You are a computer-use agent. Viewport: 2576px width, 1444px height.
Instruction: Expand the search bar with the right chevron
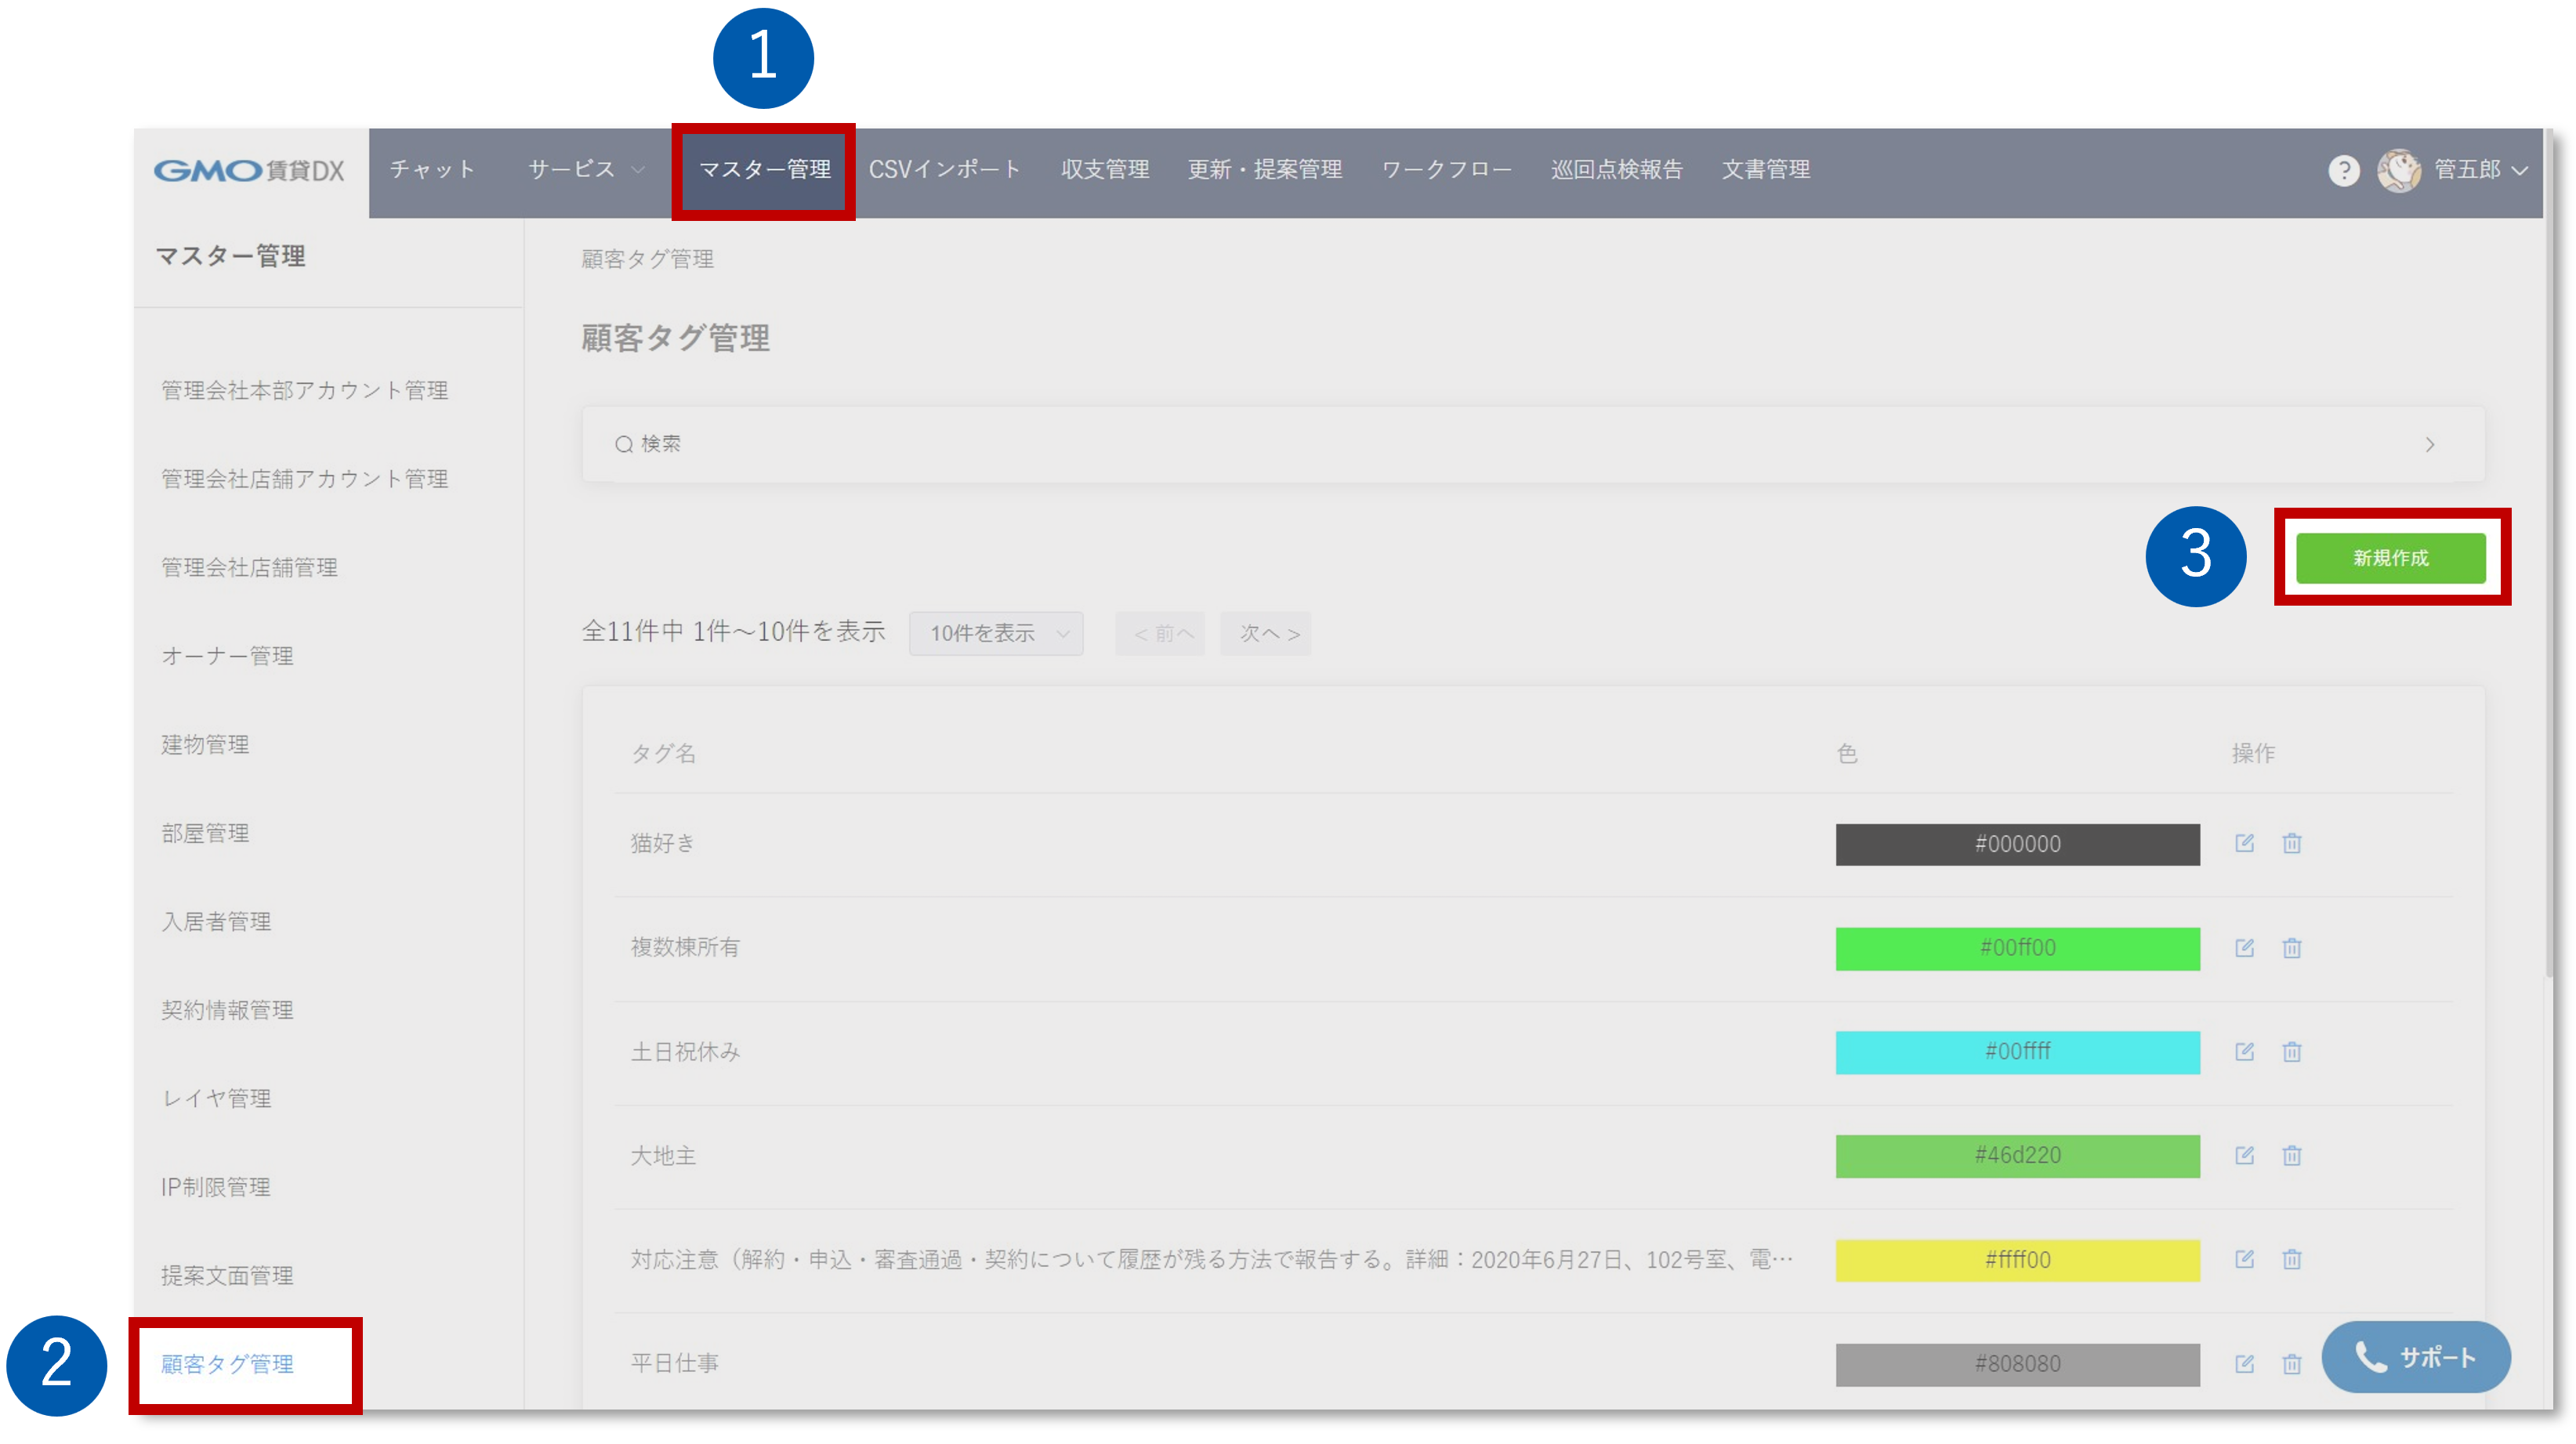point(2431,444)
